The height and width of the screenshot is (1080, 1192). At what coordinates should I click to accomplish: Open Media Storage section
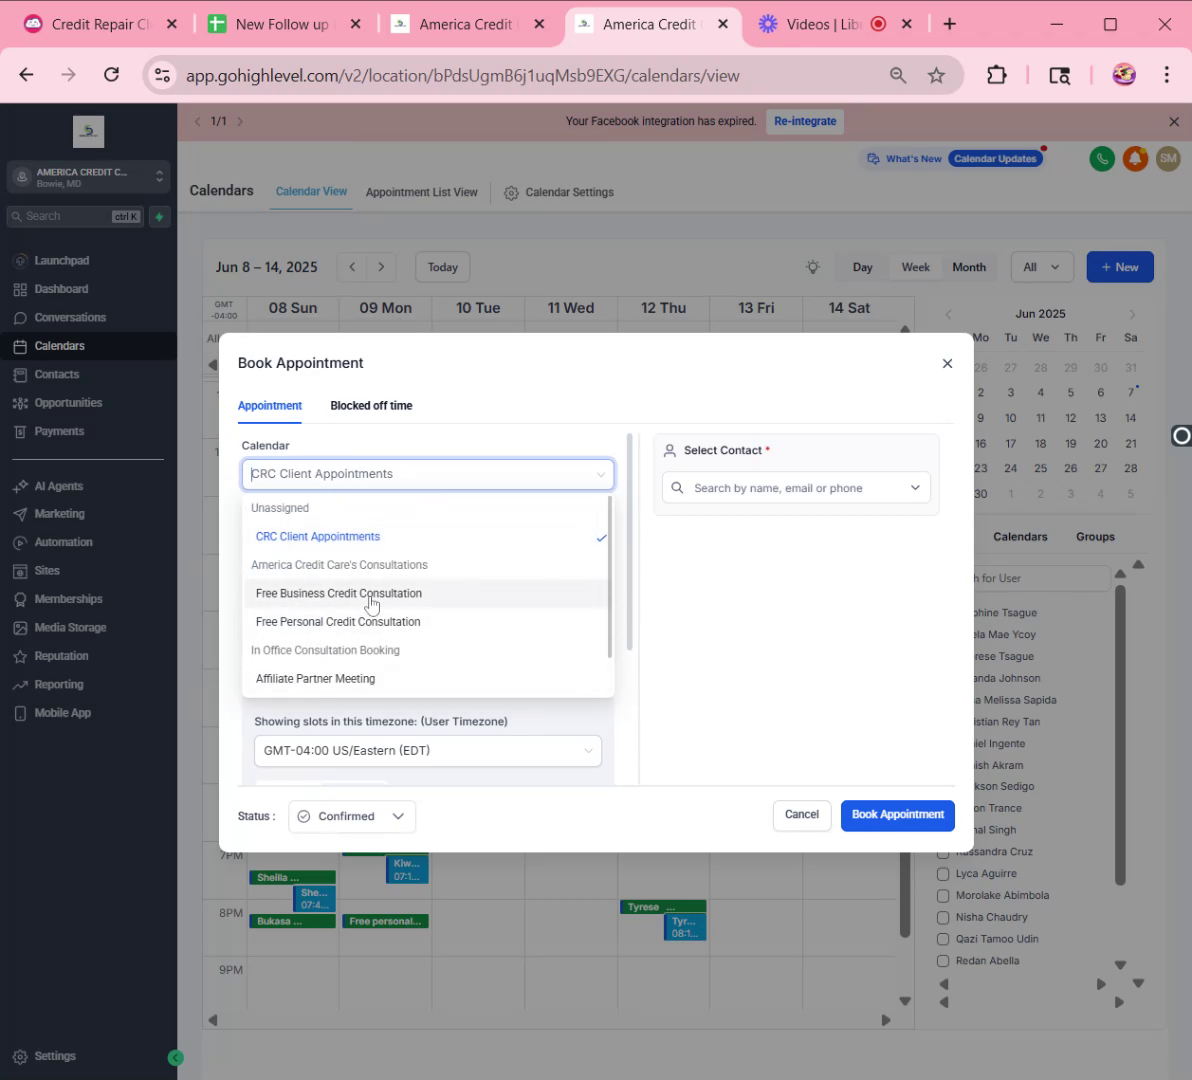pos(70,627)
